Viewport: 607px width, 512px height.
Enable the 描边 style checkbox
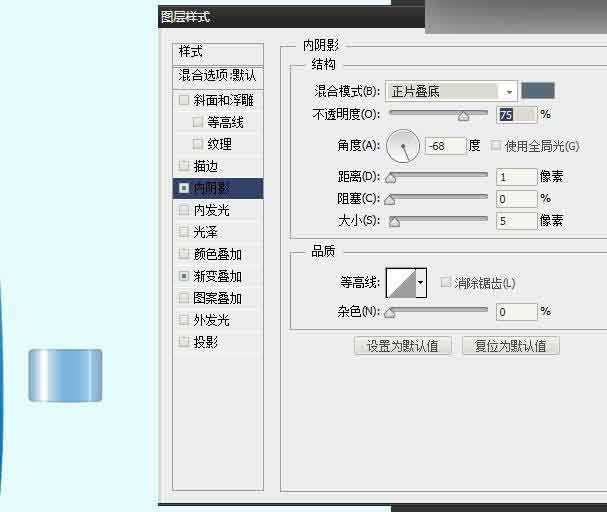[184, 166]
